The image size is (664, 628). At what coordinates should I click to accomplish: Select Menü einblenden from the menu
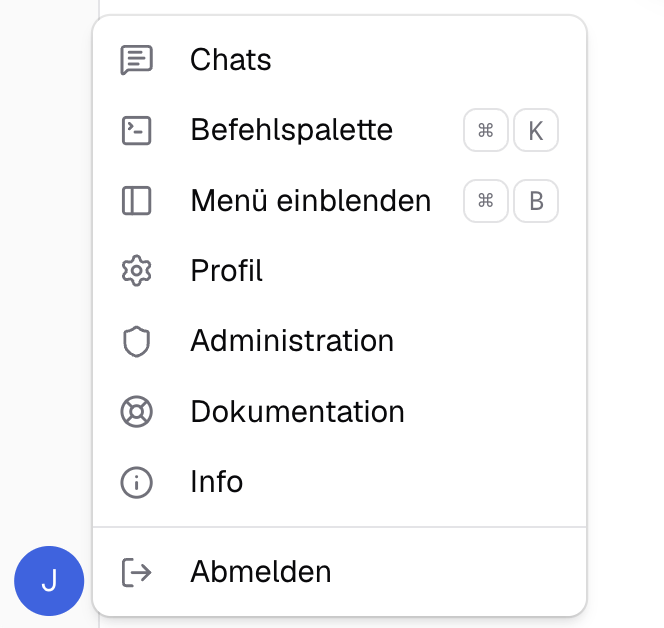pos(340,201)
